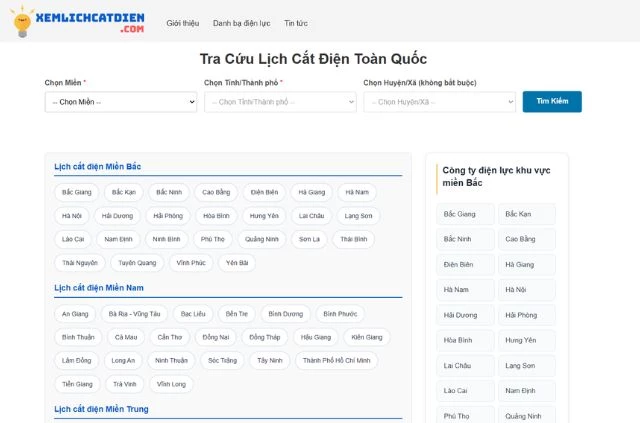Viewport: 640px width, 423px height.
Task: Open the Tin tức menu item
Action: pyautogui.click(x=296, y=22)
